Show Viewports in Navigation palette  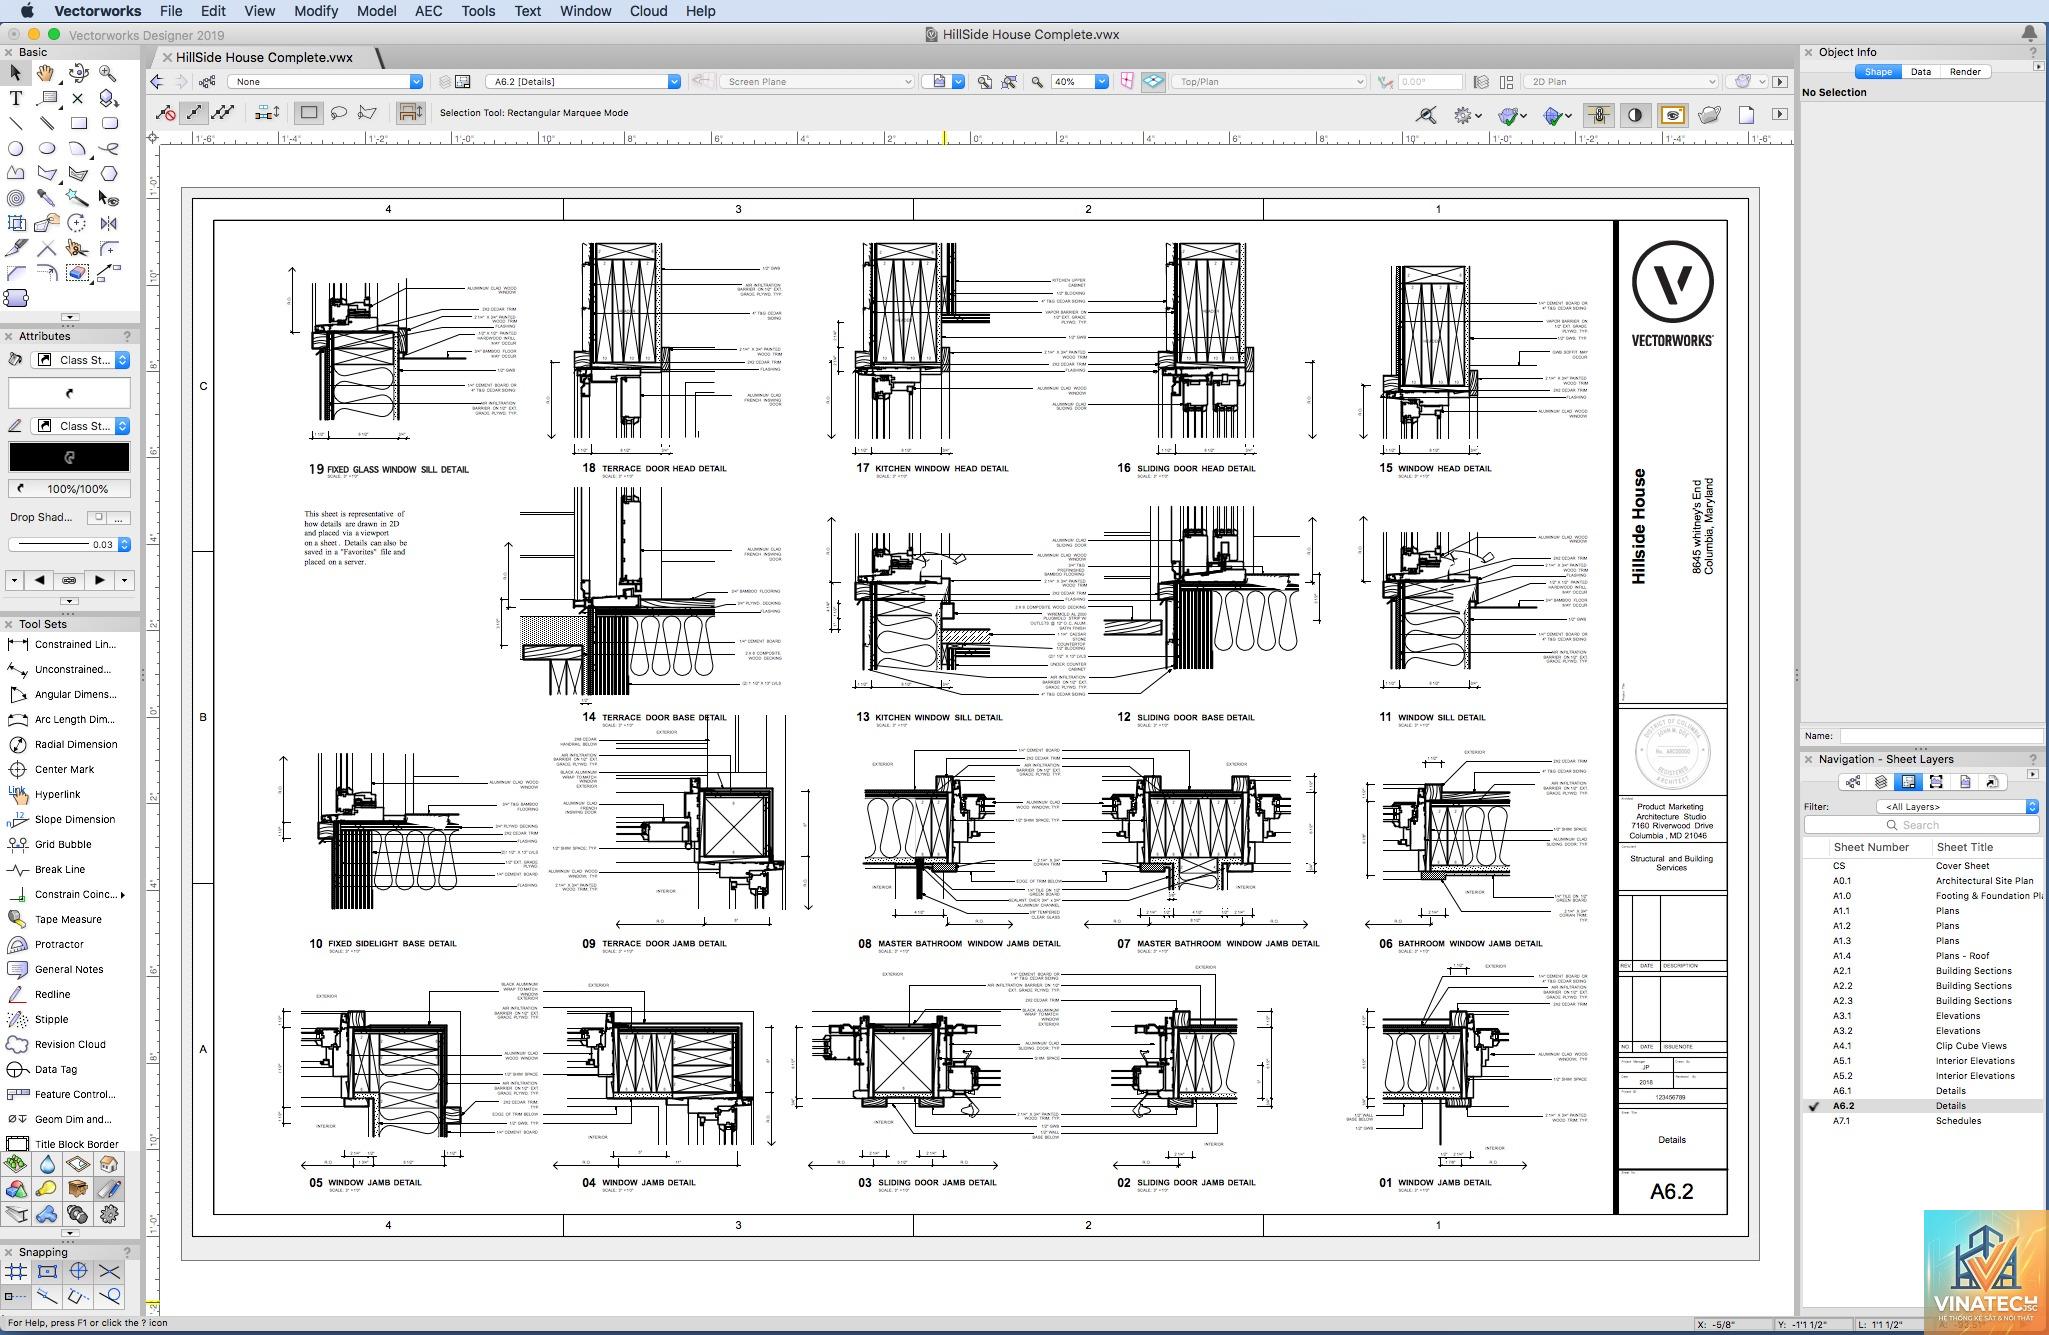[1936, 782]
